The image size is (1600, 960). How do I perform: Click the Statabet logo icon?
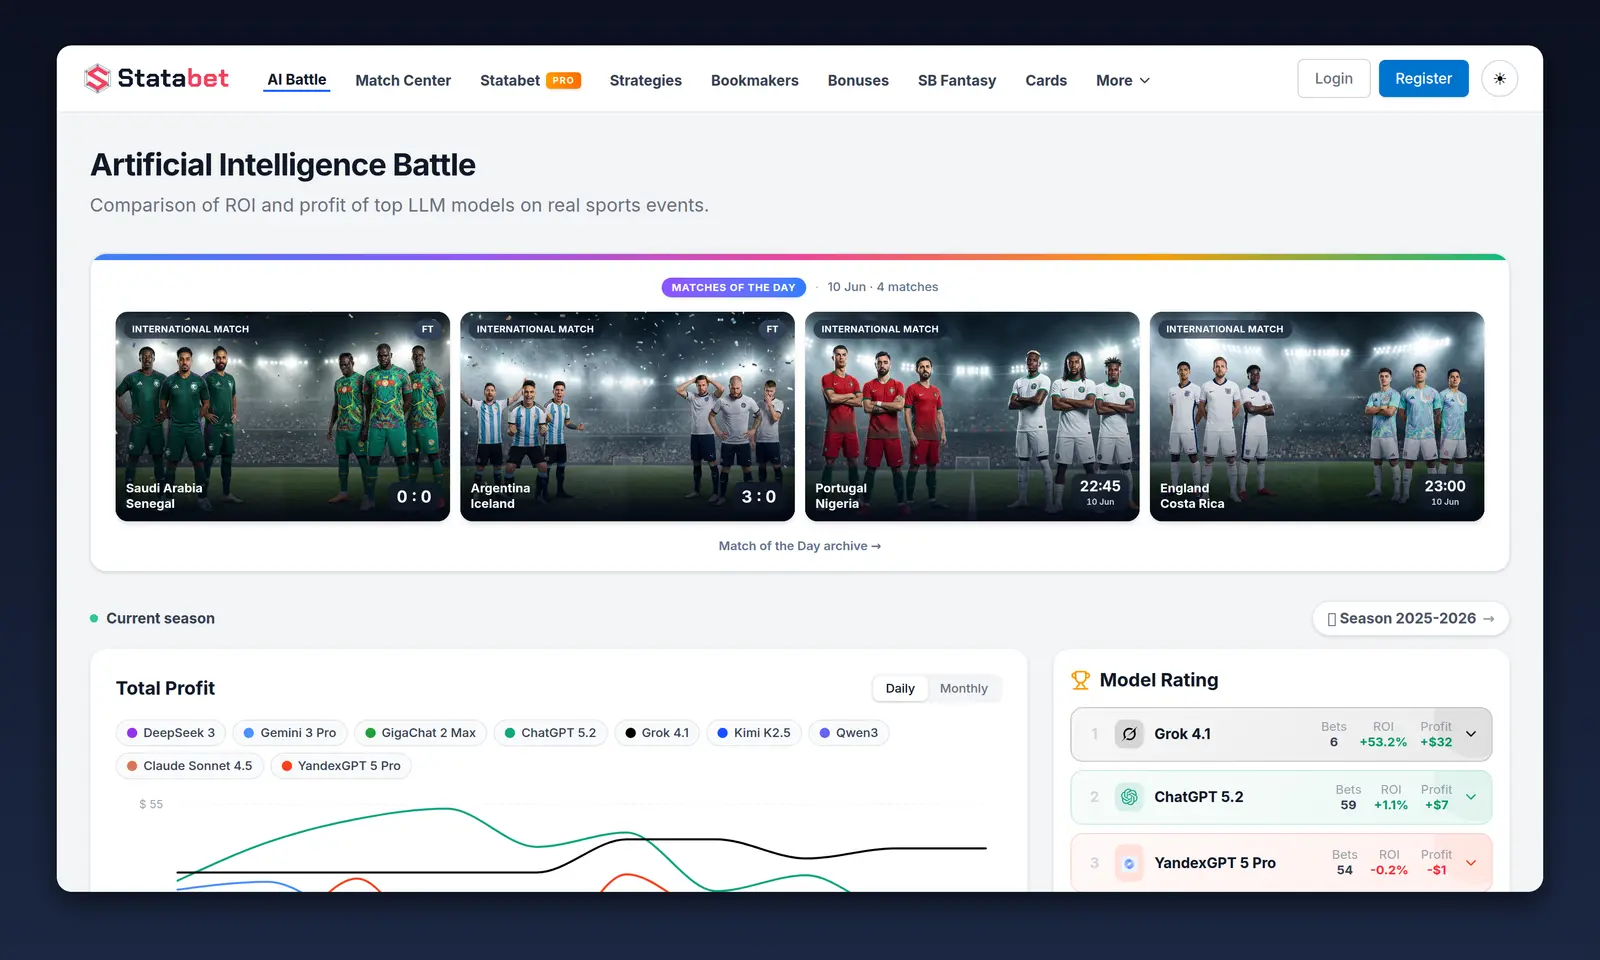pyautogui.click(x=97, y=78)
